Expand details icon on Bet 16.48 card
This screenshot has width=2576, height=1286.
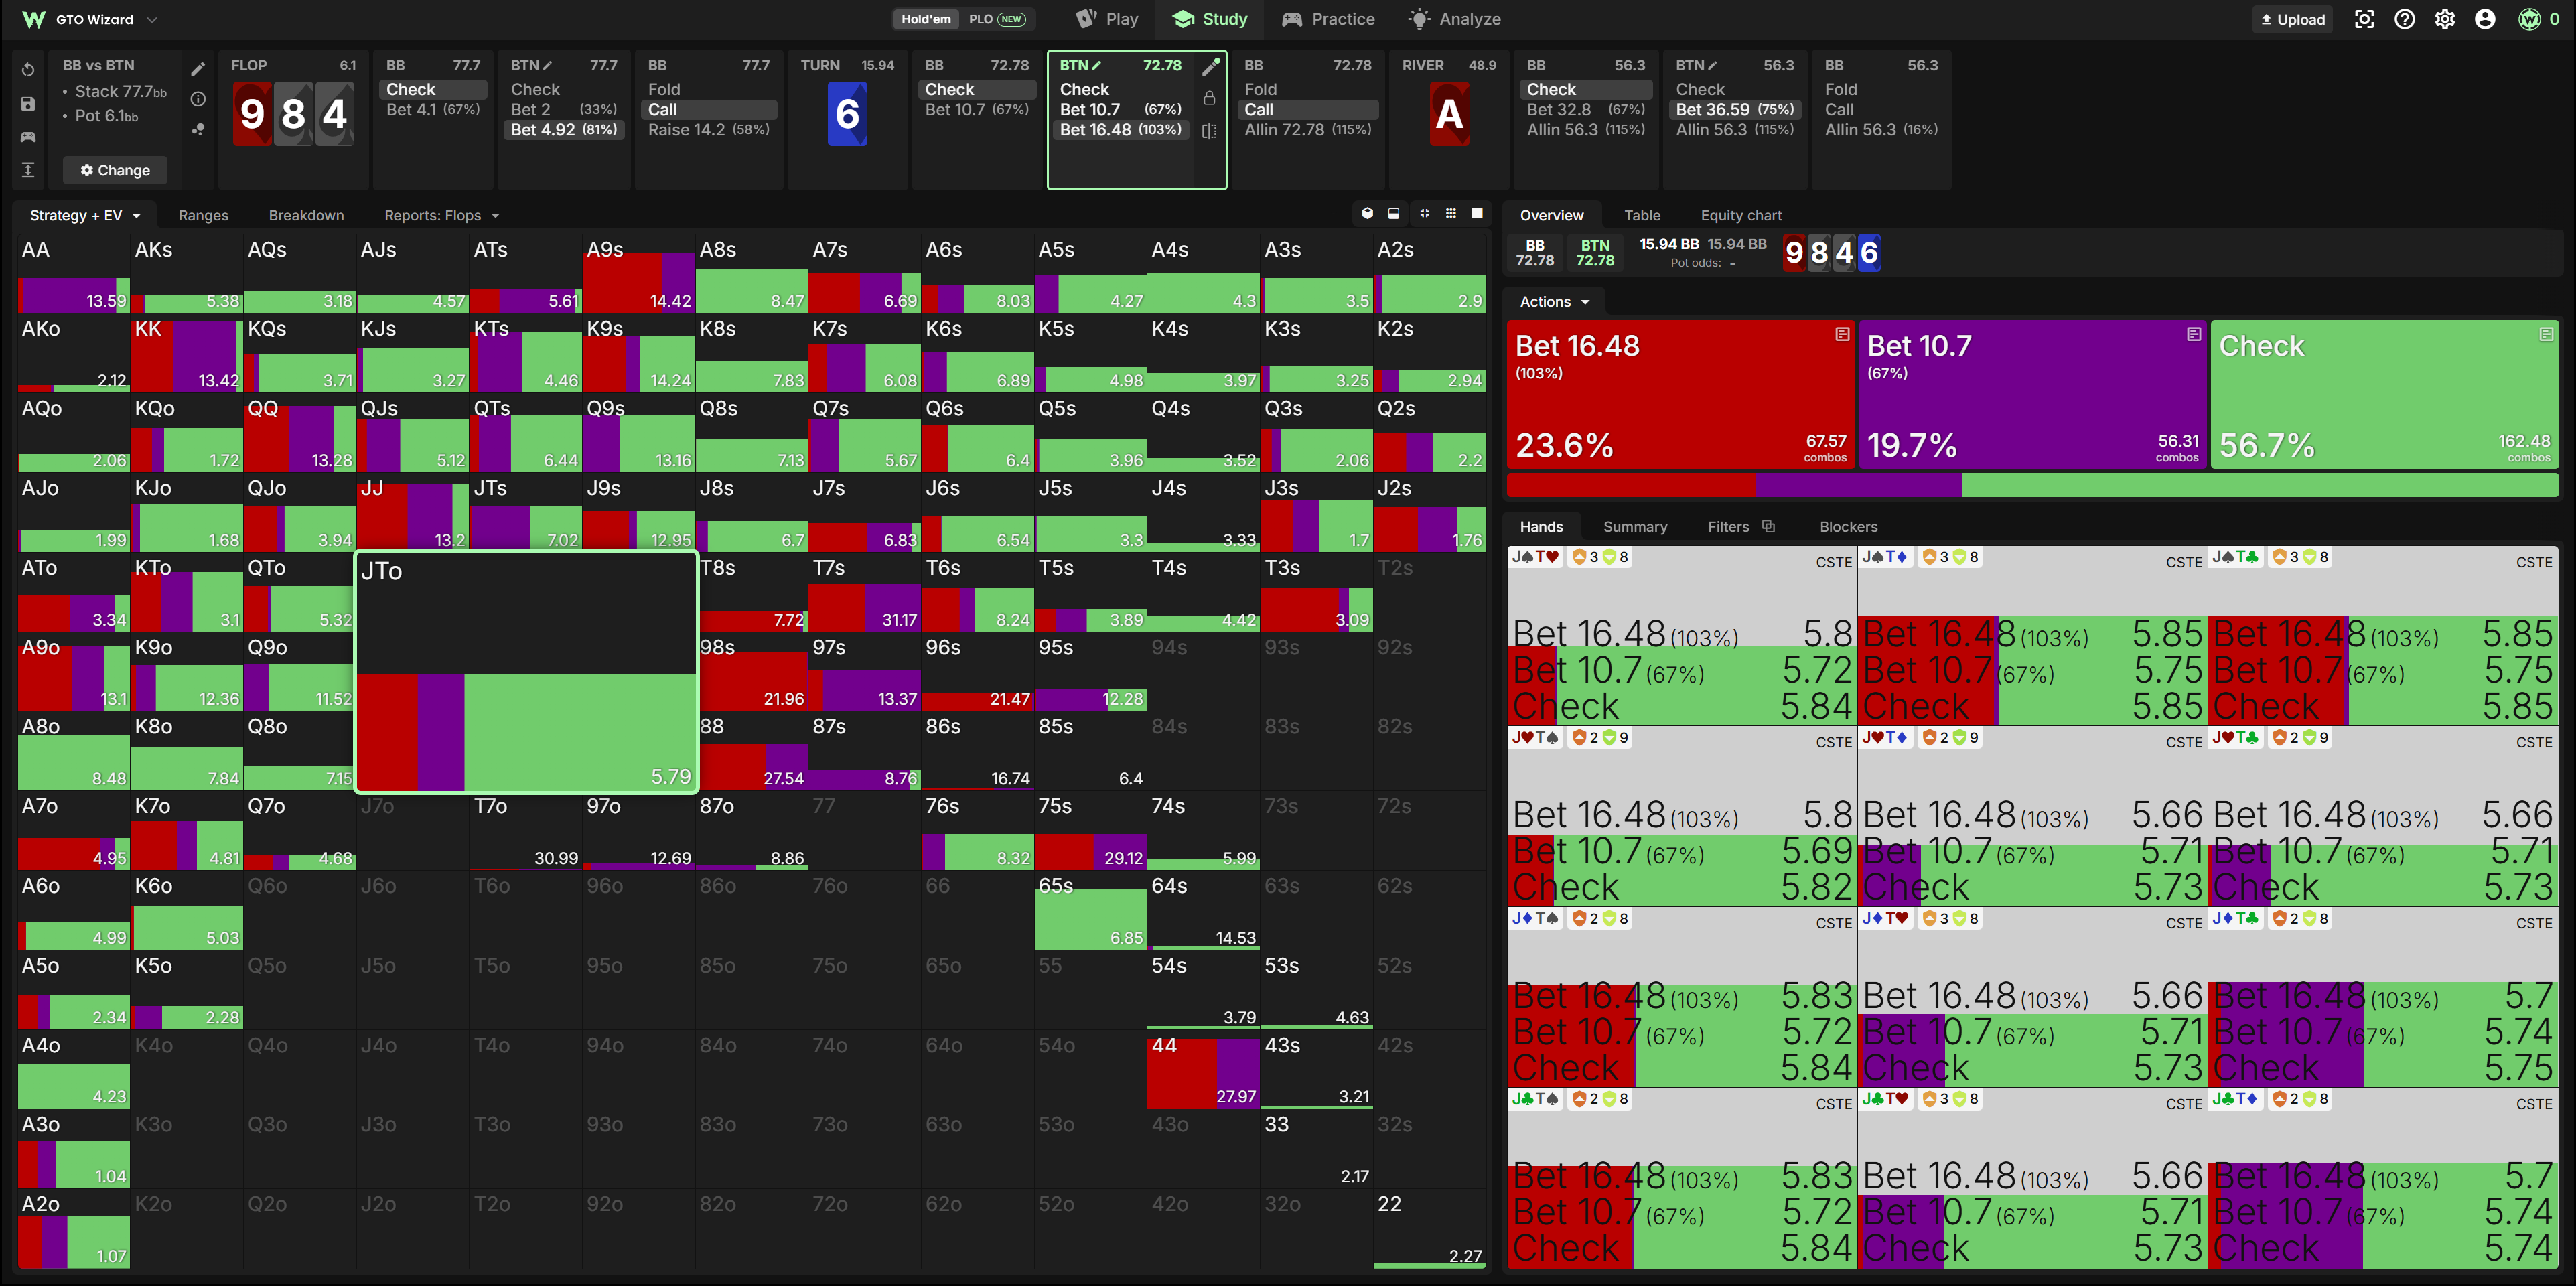pyautogui.click(x=1842, y=334)
